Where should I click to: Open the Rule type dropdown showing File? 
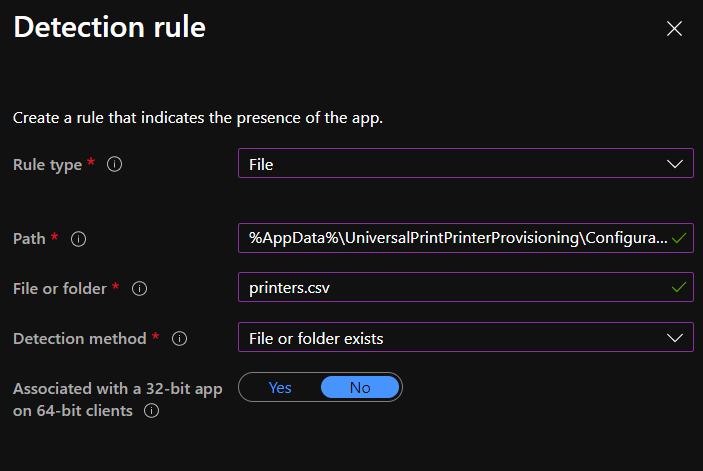[450, 164]
